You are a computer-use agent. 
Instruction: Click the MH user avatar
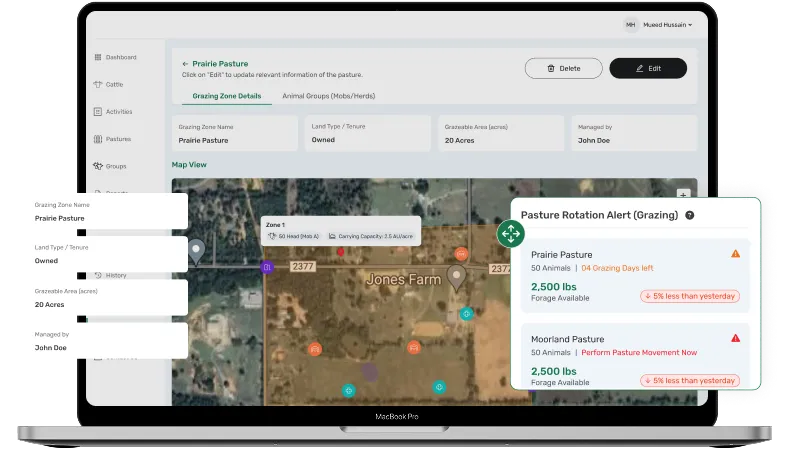[630, 25]
